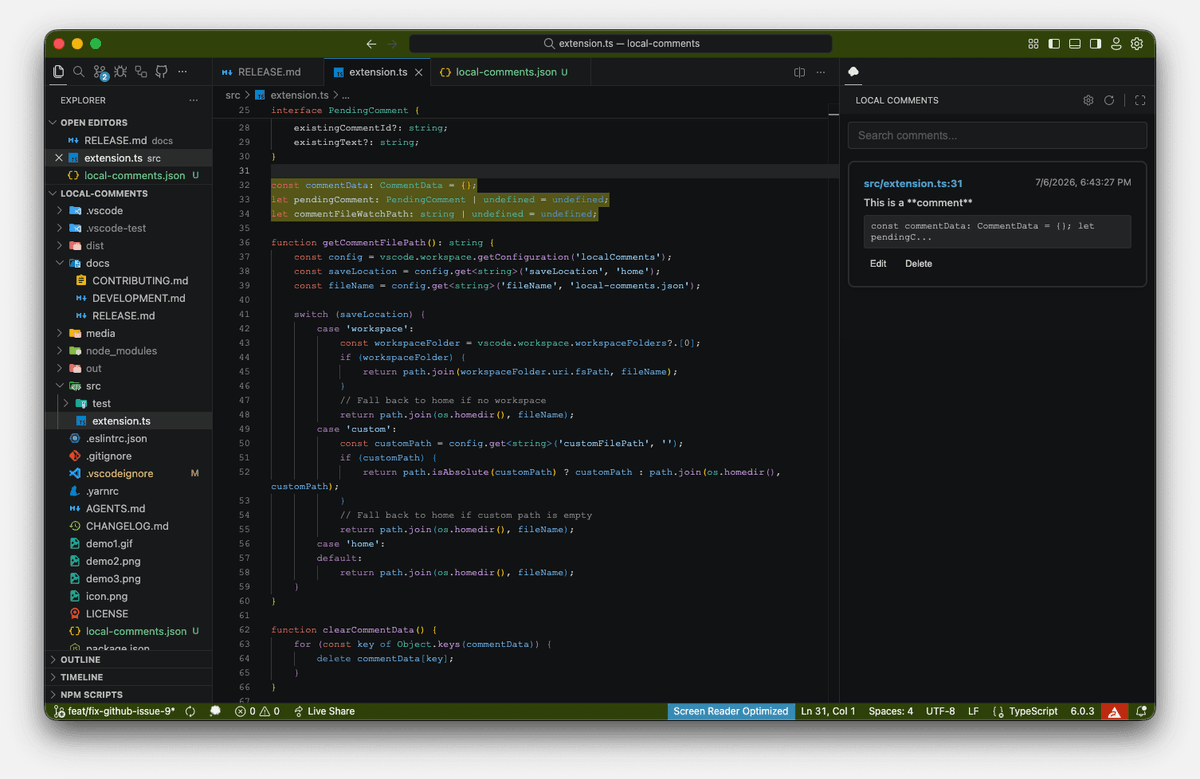Viewport: 1200px width, 779px height.
Task: Change the LF end-of-line sequence
Action: coord(973,711)
